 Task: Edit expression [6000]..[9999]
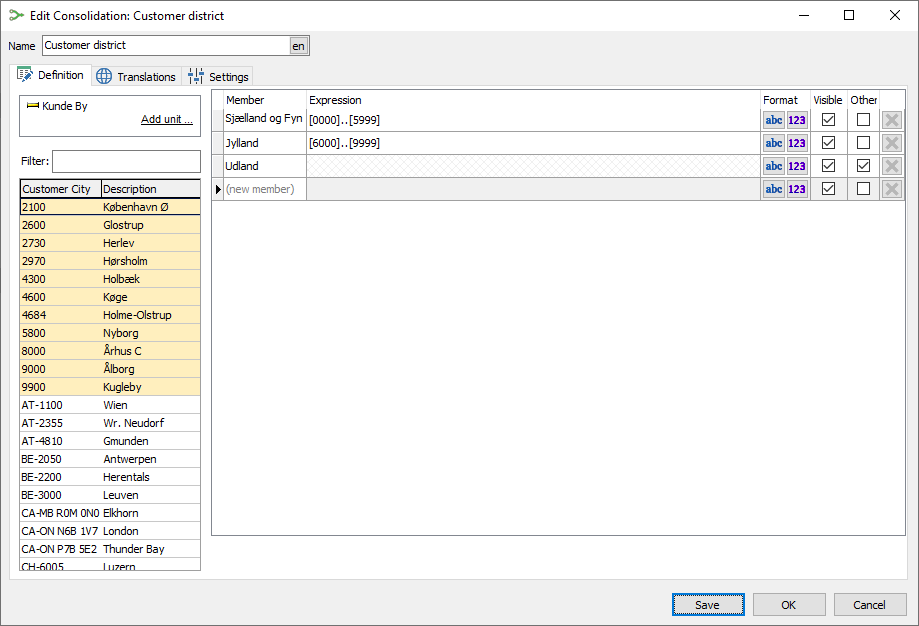click(533, 143)
